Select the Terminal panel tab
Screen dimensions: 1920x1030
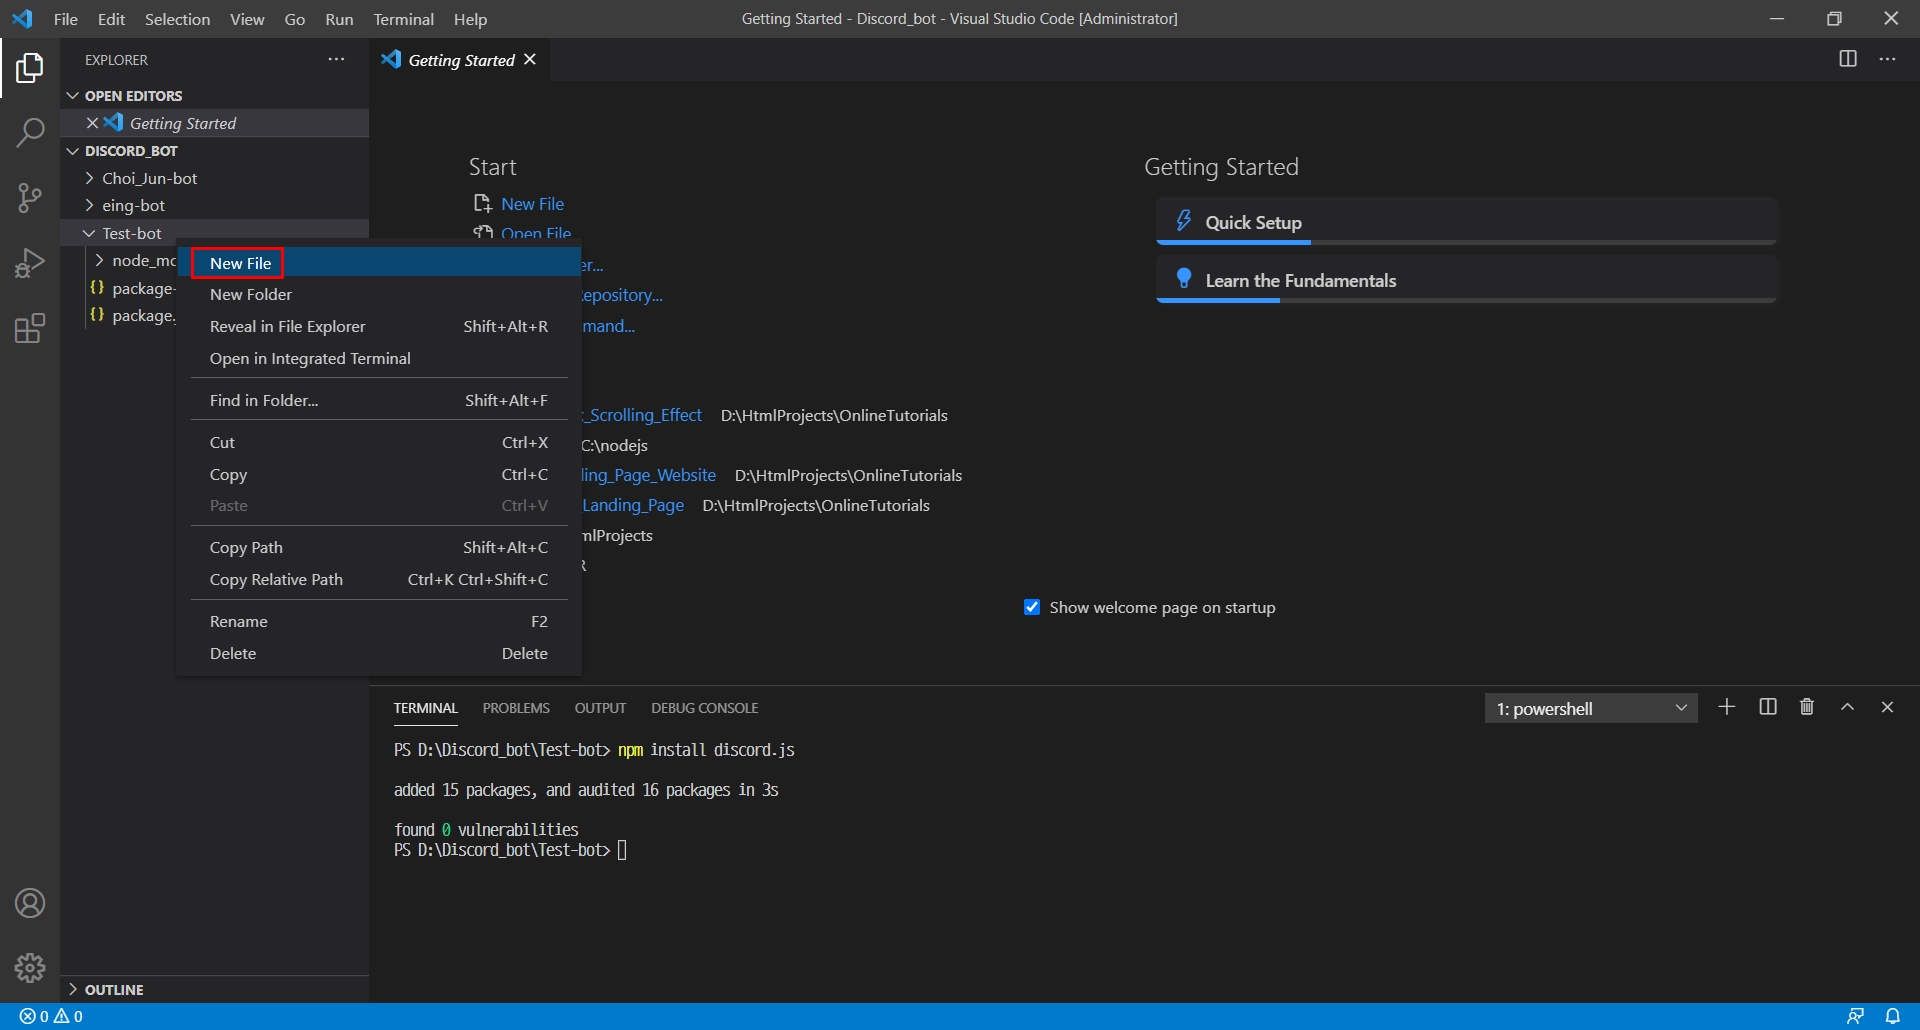pos(425,708)
